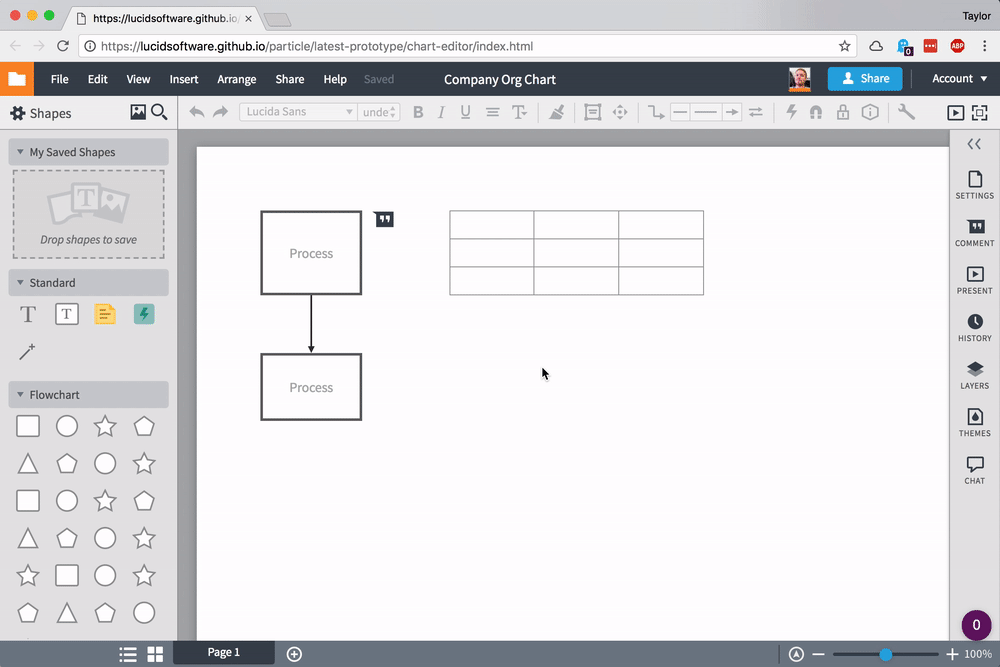The width and height of the screenshot is (1000, 667).
Task: Open the Arrange menu
Action: click(236, 79)
